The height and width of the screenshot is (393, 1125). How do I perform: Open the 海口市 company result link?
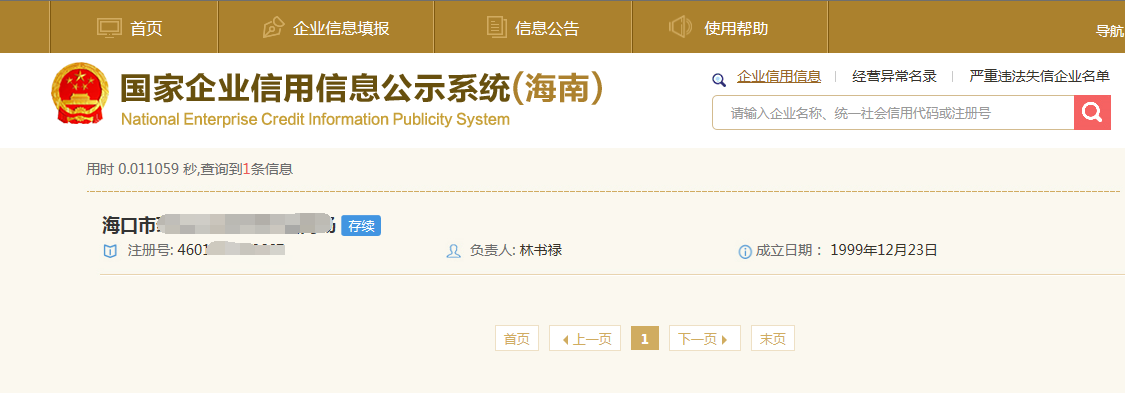coord(219,225)
